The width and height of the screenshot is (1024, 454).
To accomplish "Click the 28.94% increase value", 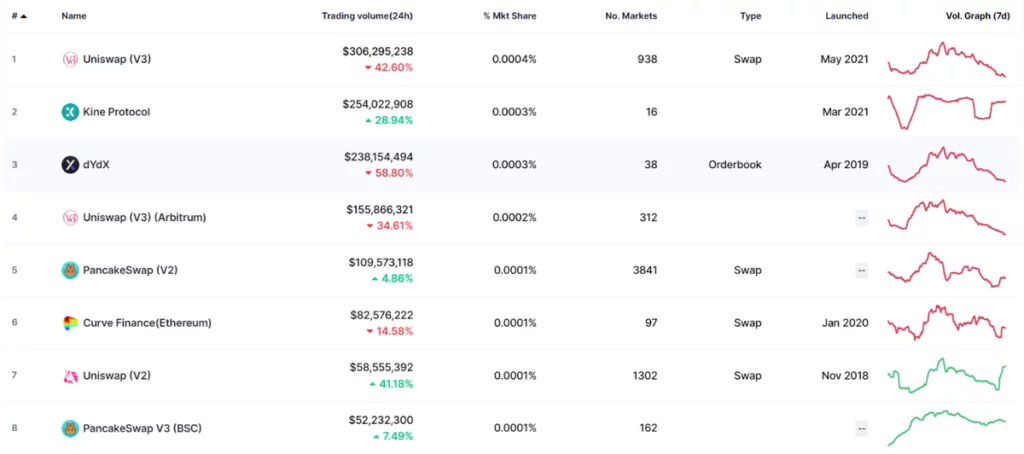I will (x=389, y=120).
